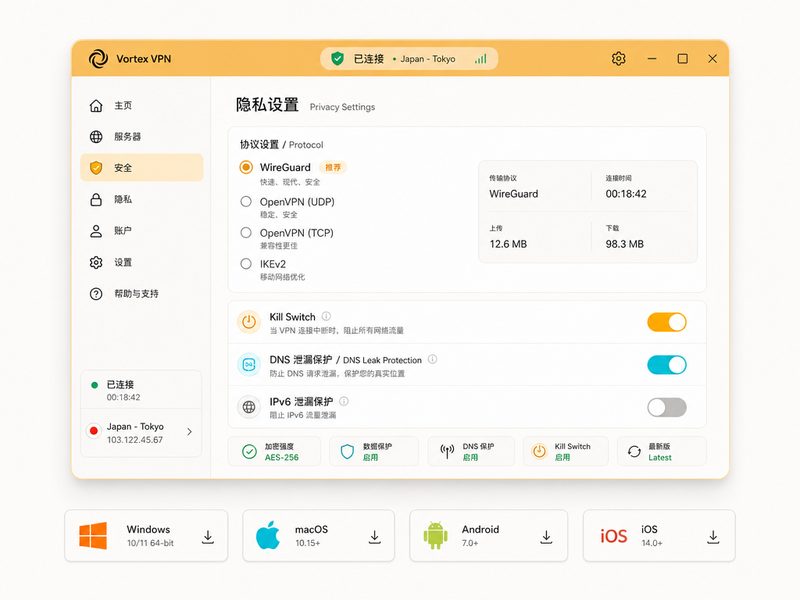Click the Apple macOS logo
This screenshot has height=600, width=800.
(x=268, y=535)
